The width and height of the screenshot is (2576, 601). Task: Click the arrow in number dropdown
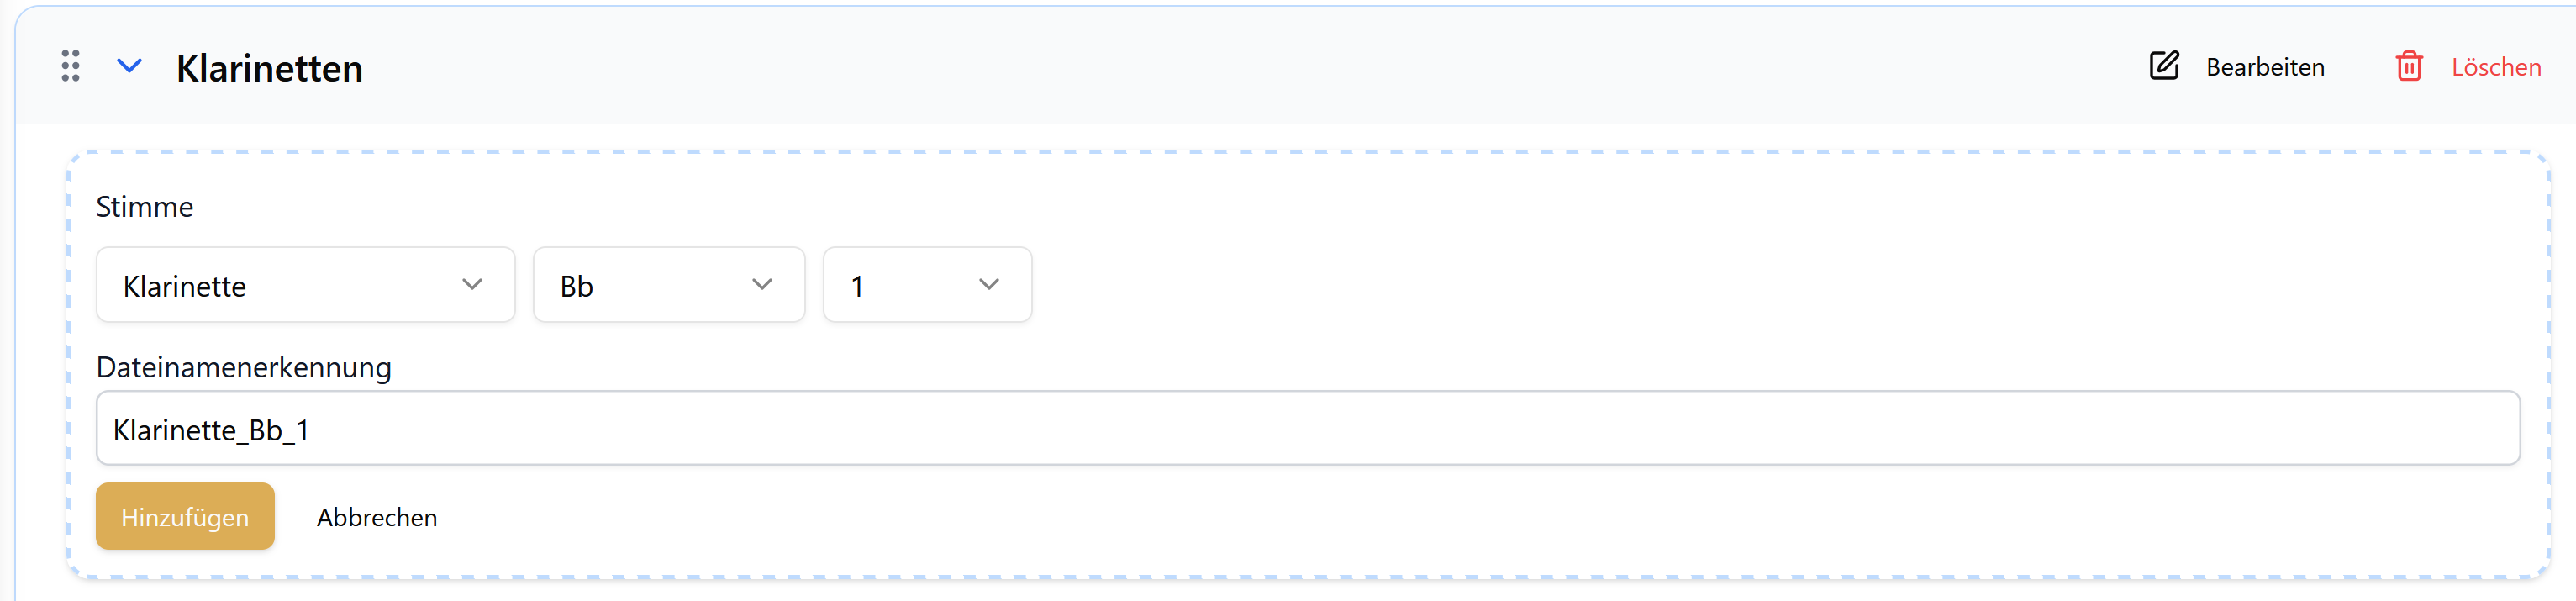989,285
